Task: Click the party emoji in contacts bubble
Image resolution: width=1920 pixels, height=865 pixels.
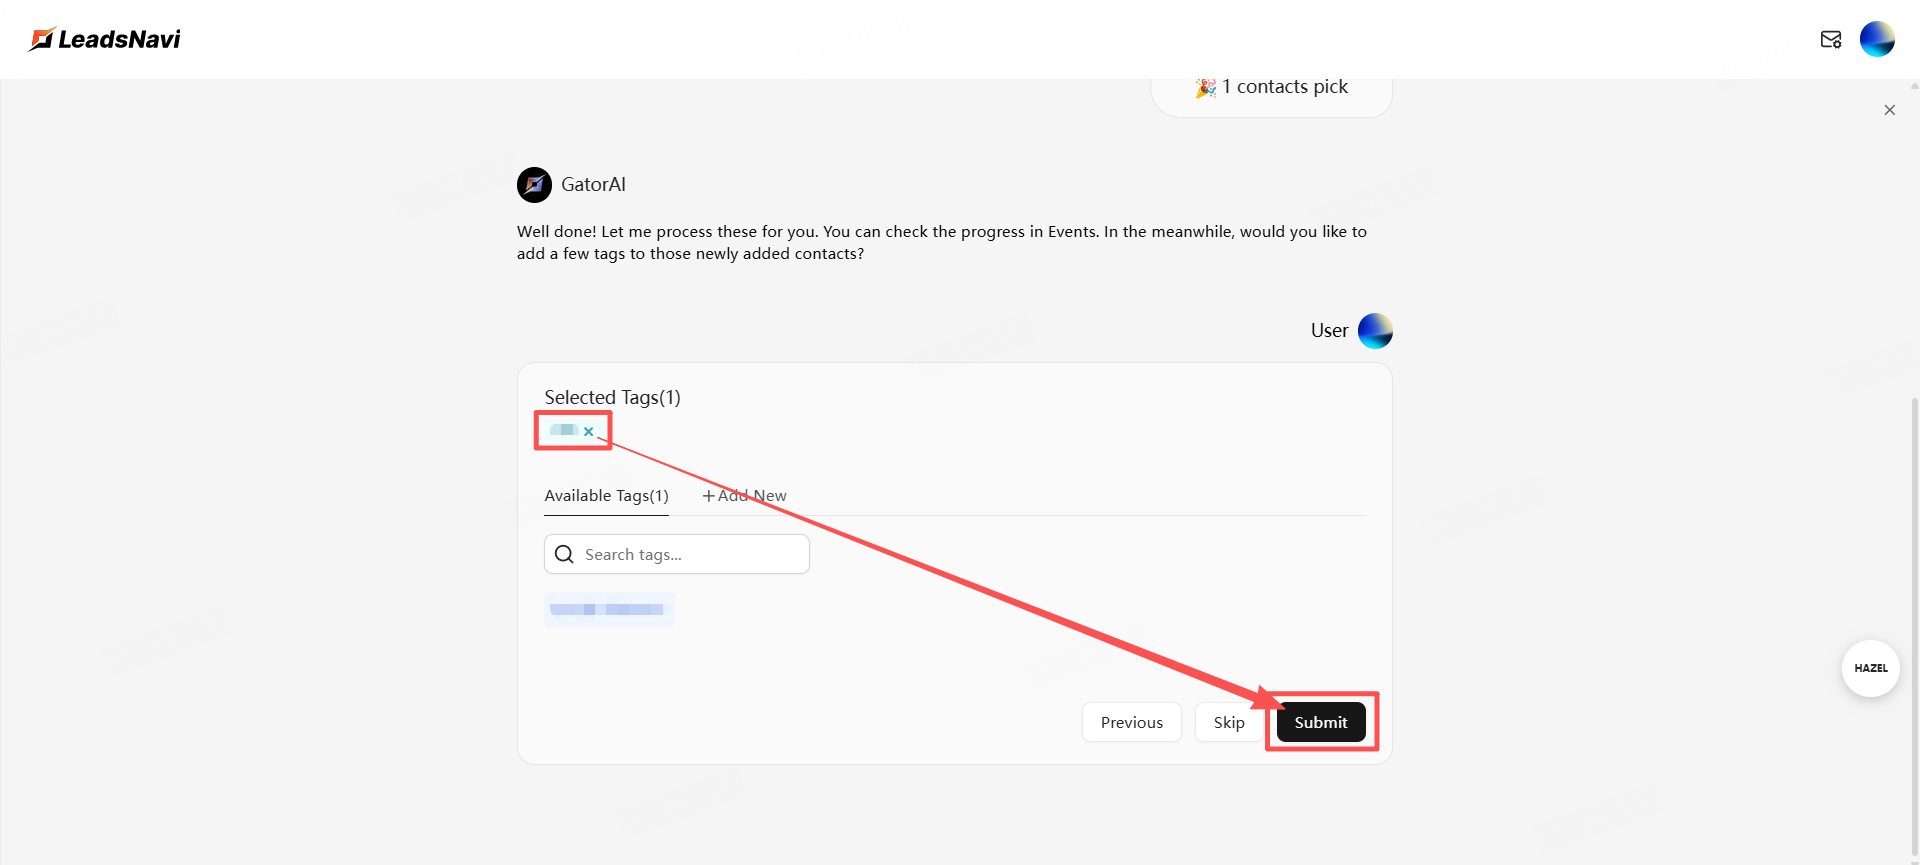Action: [1206, 88]
